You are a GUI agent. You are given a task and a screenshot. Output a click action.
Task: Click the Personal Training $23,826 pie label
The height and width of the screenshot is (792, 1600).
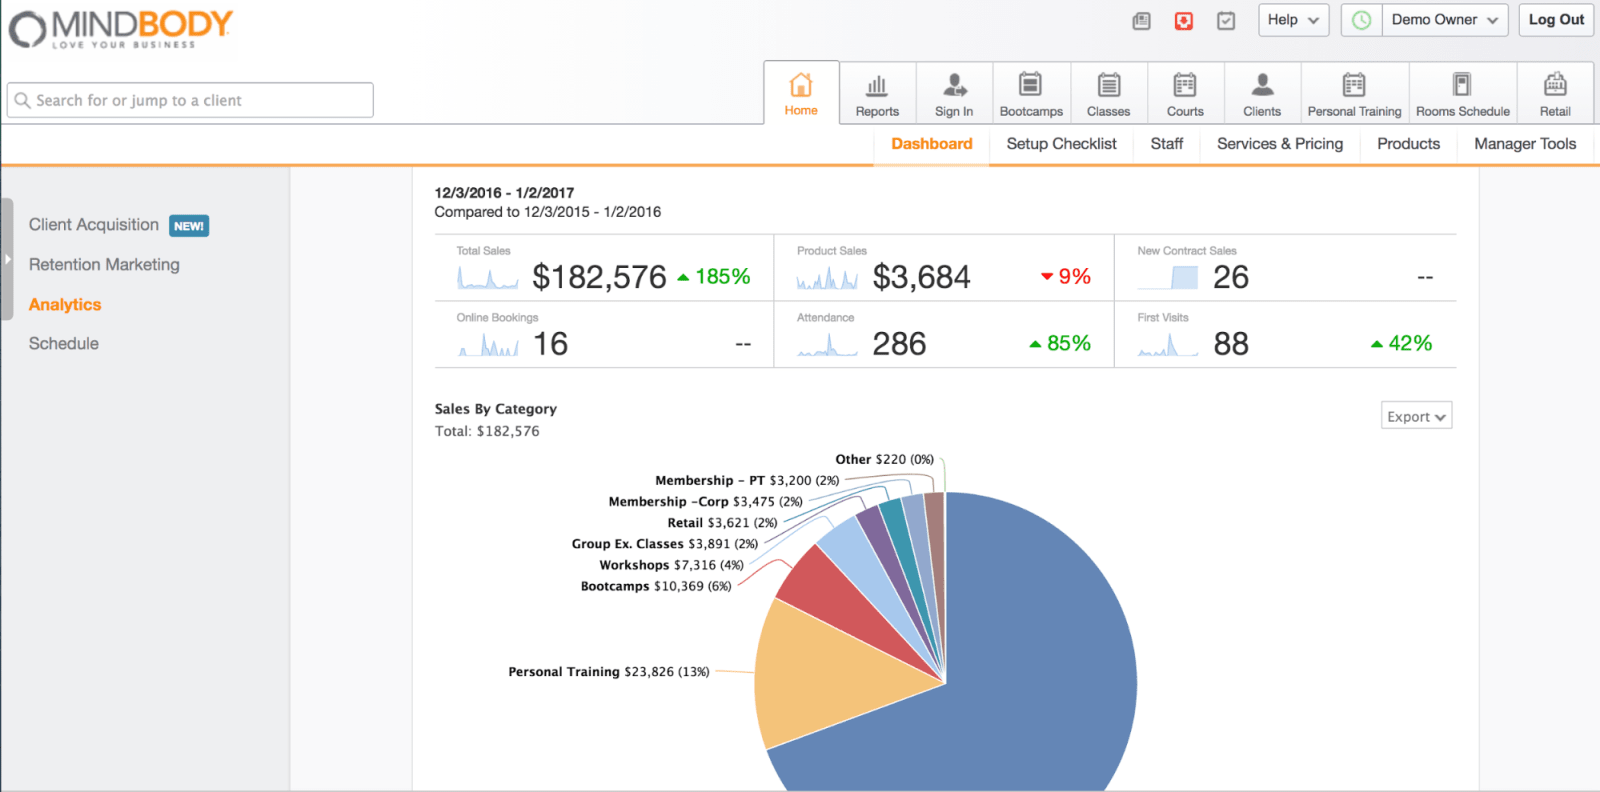click(x=609, y=672)
